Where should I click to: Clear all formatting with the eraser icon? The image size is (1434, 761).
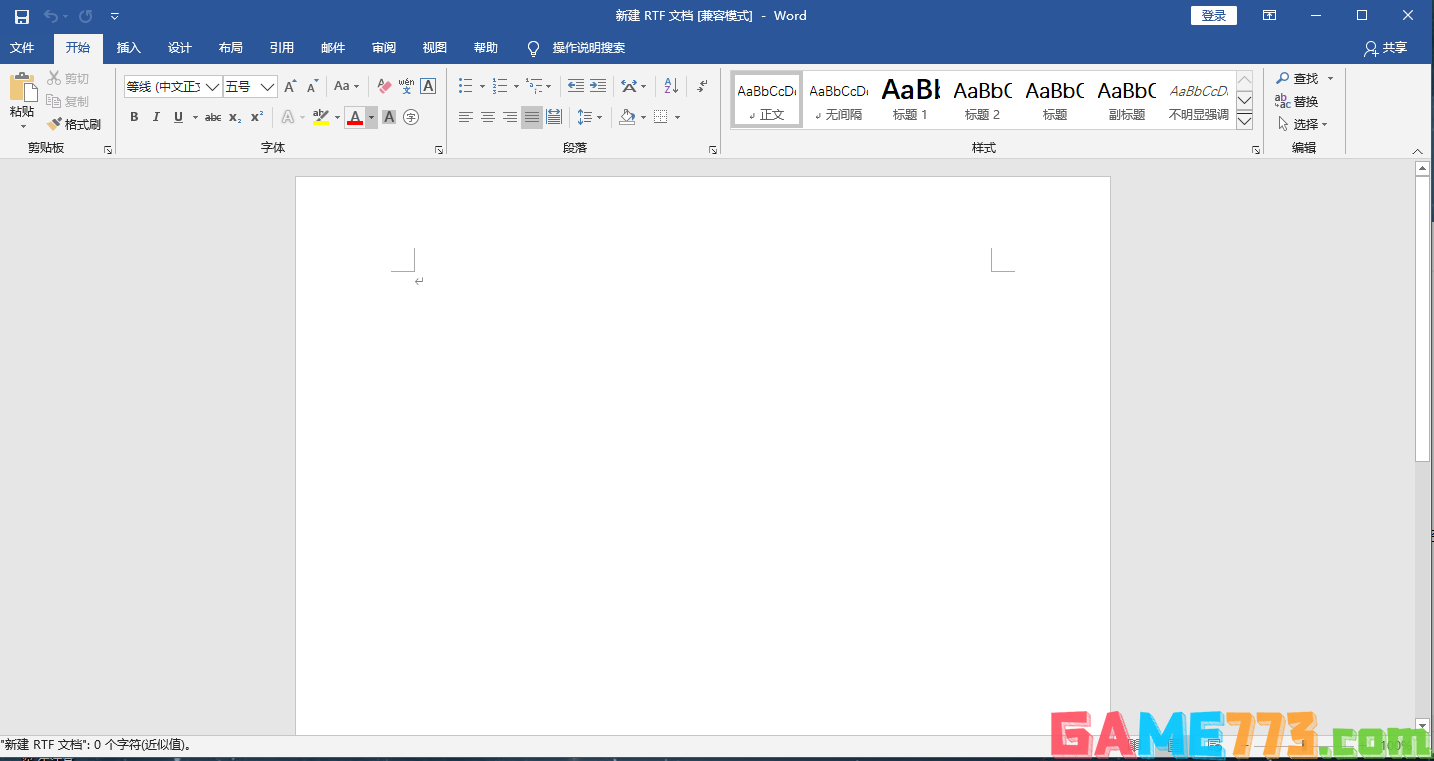384,87
